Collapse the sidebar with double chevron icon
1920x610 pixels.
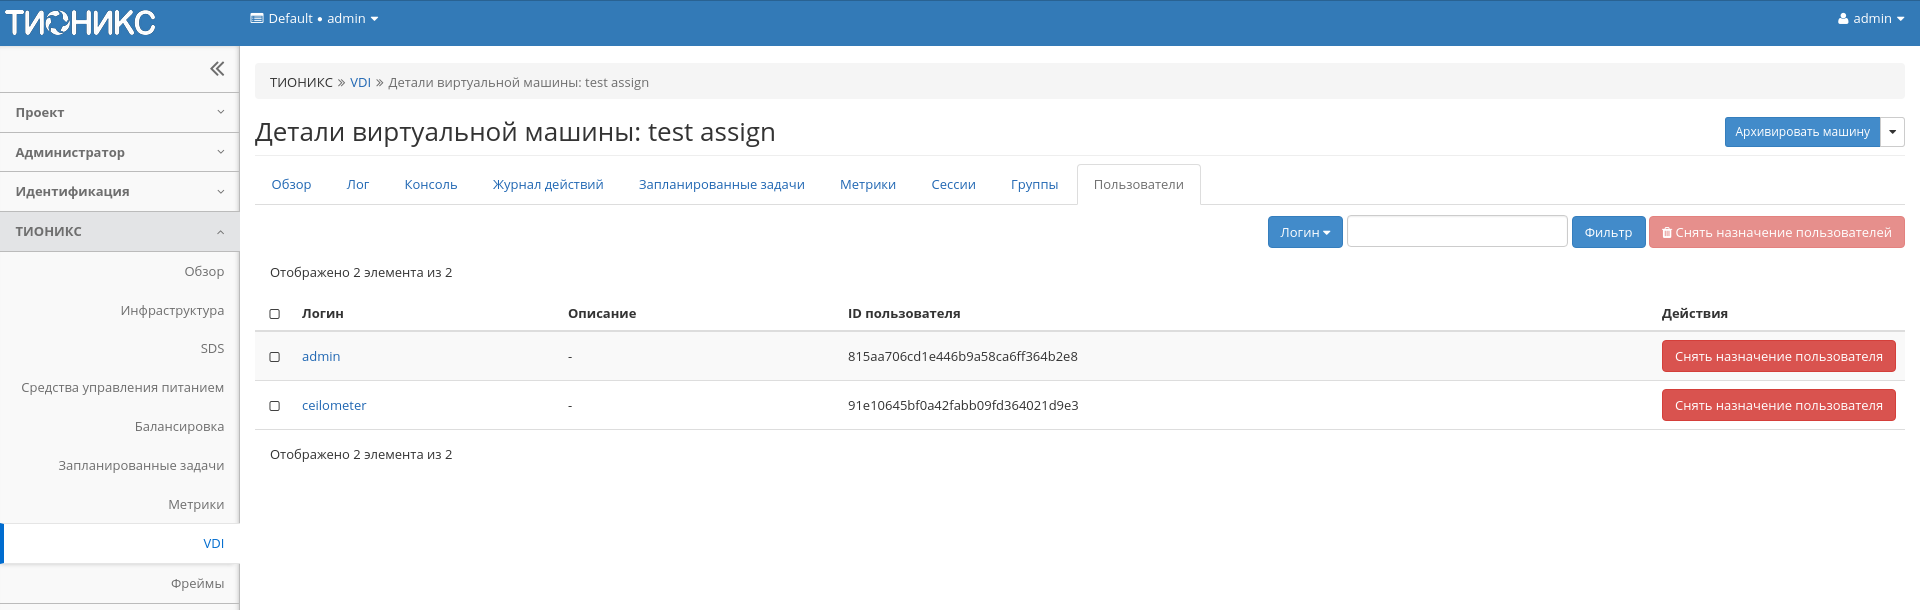(217, 69)
